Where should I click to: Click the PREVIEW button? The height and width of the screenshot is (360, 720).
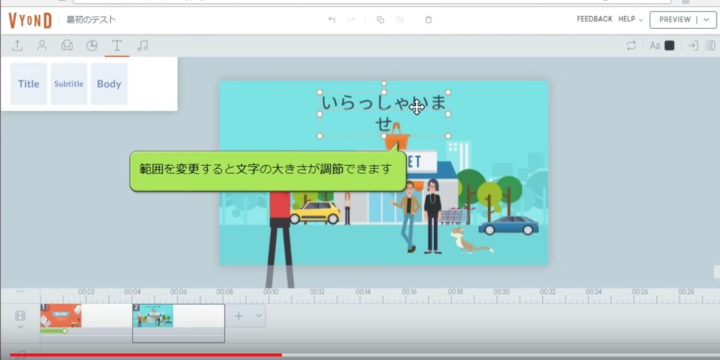[675, 19]
